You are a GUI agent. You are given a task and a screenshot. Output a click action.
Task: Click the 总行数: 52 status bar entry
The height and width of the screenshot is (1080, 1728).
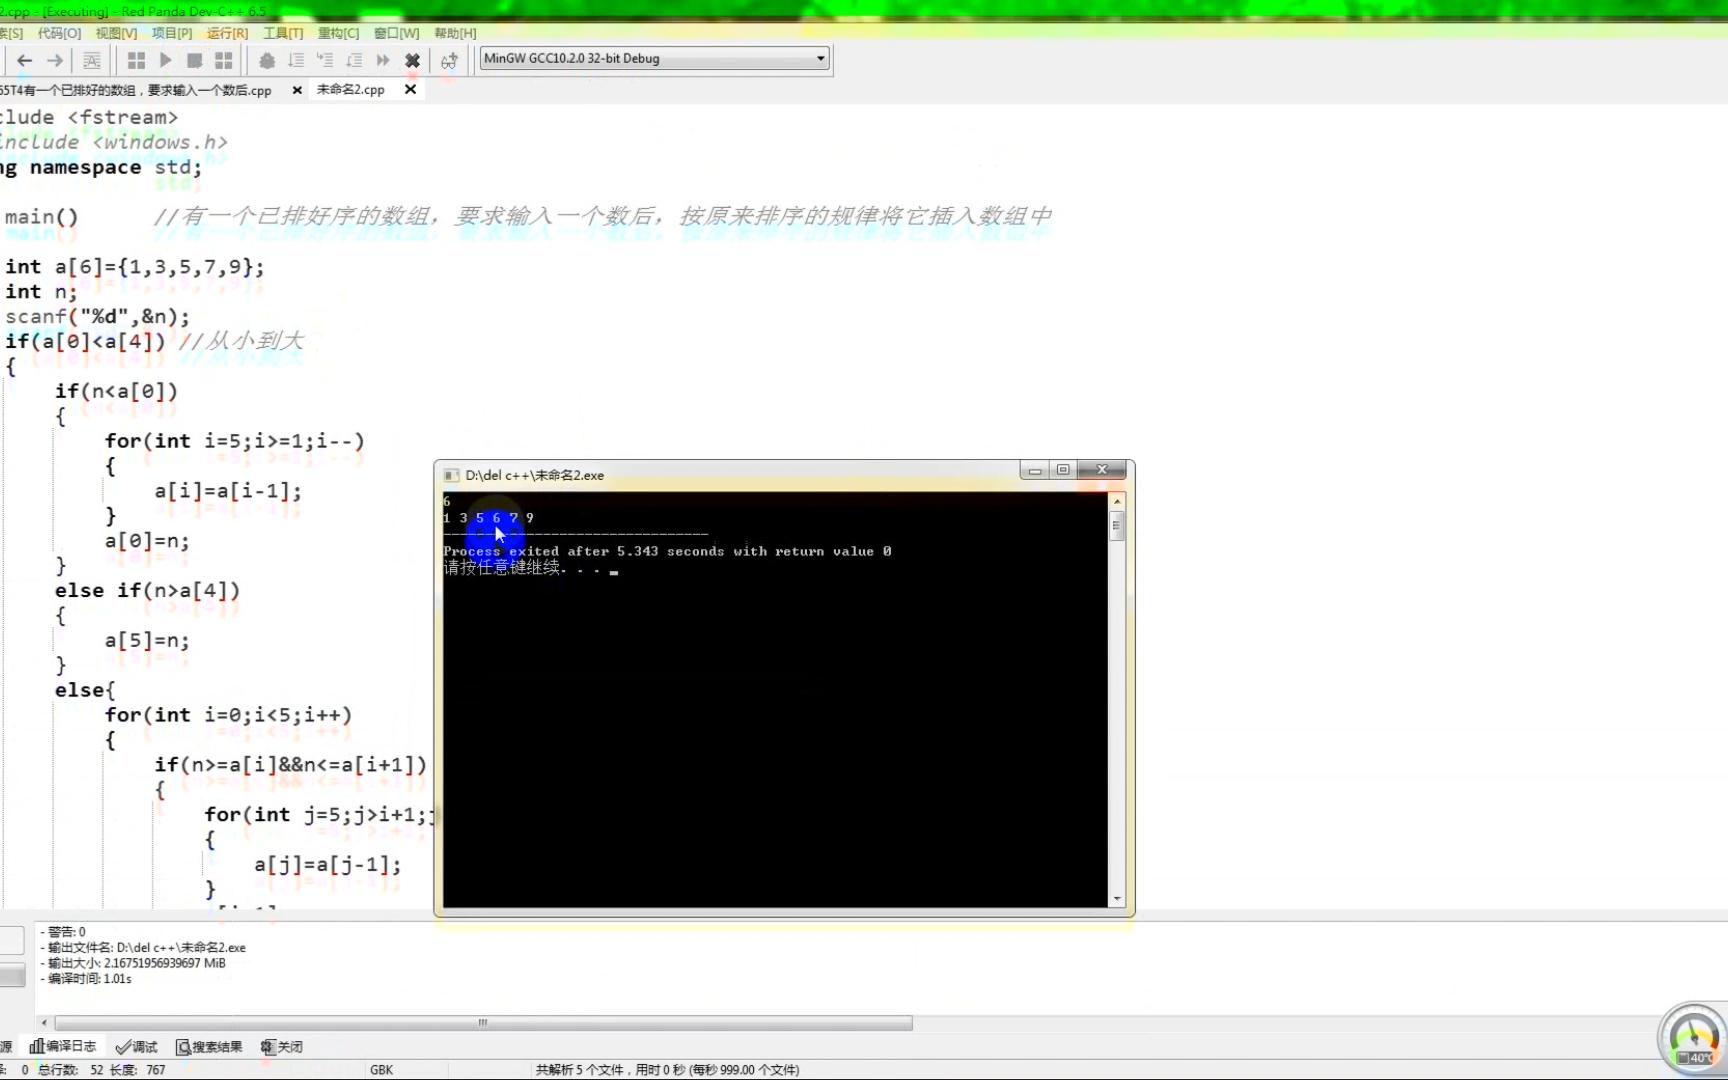71,1070
